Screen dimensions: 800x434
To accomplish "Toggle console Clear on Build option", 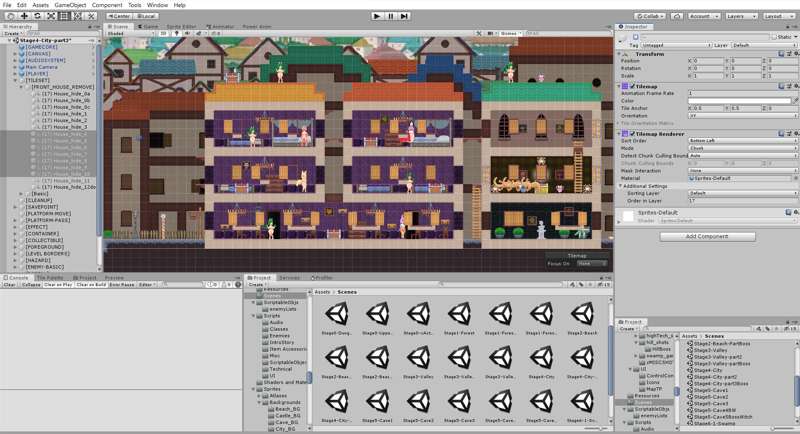I will pyautogui.click(x=91, y=285).
